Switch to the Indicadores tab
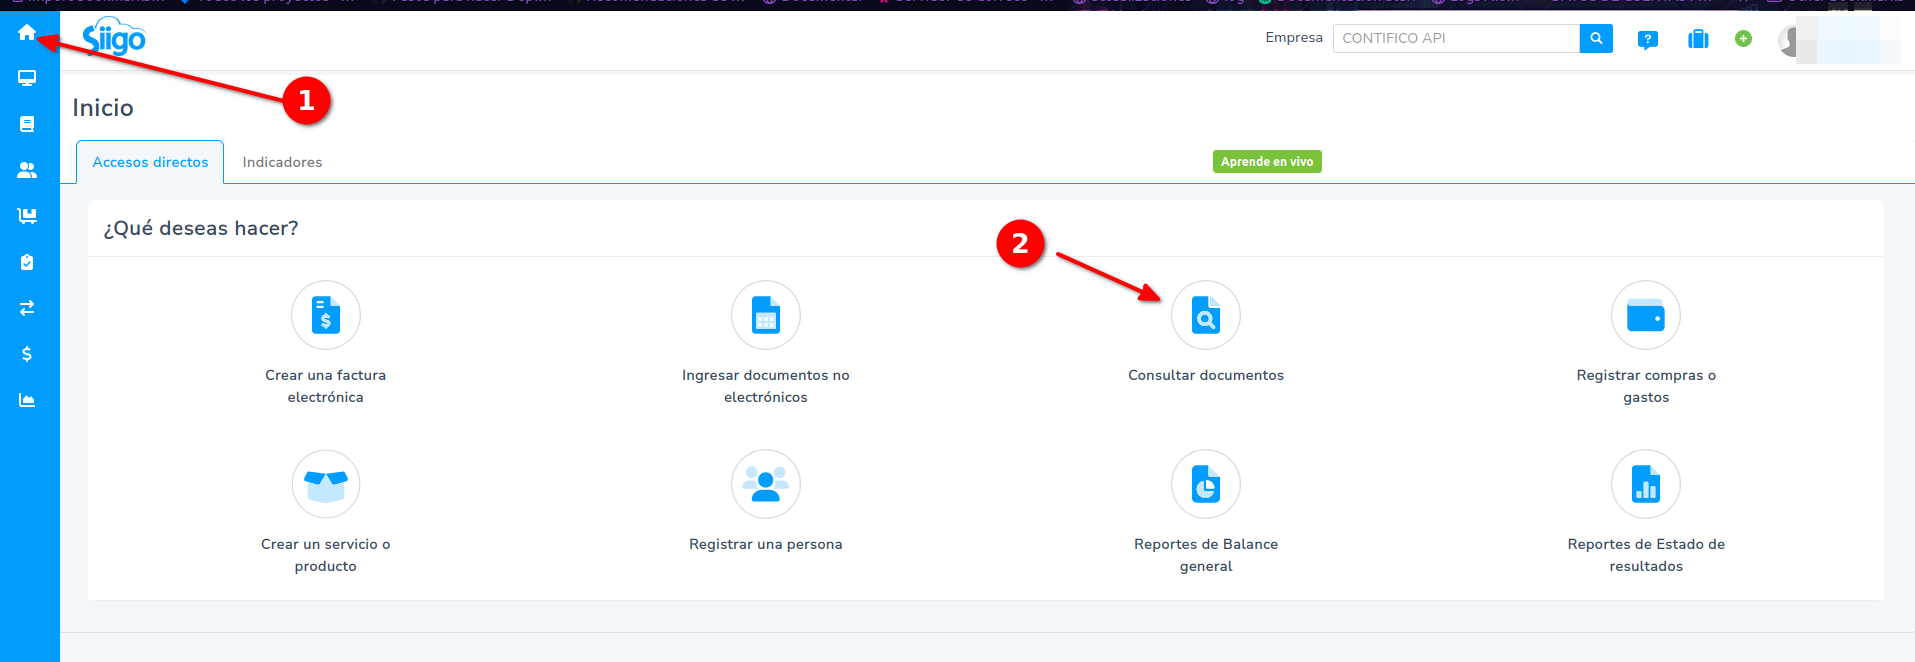The height and width of the screenshot is (662, 1915). 282,162
